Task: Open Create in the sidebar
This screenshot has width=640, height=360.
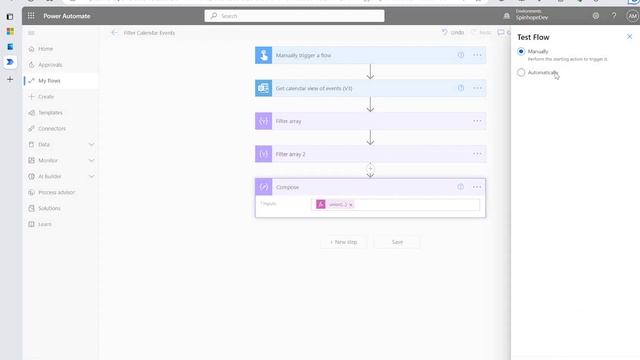Action: (x=60, y=97)
